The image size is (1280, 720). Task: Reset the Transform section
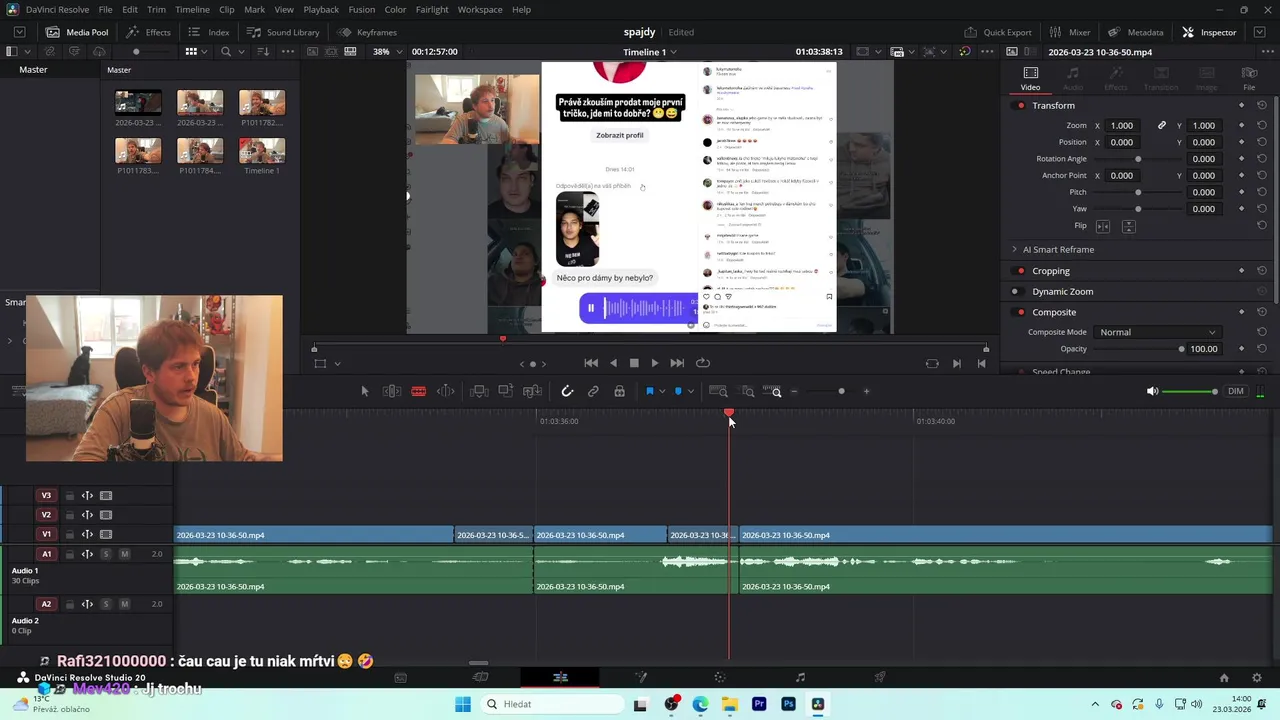[x=1262, y=105]
